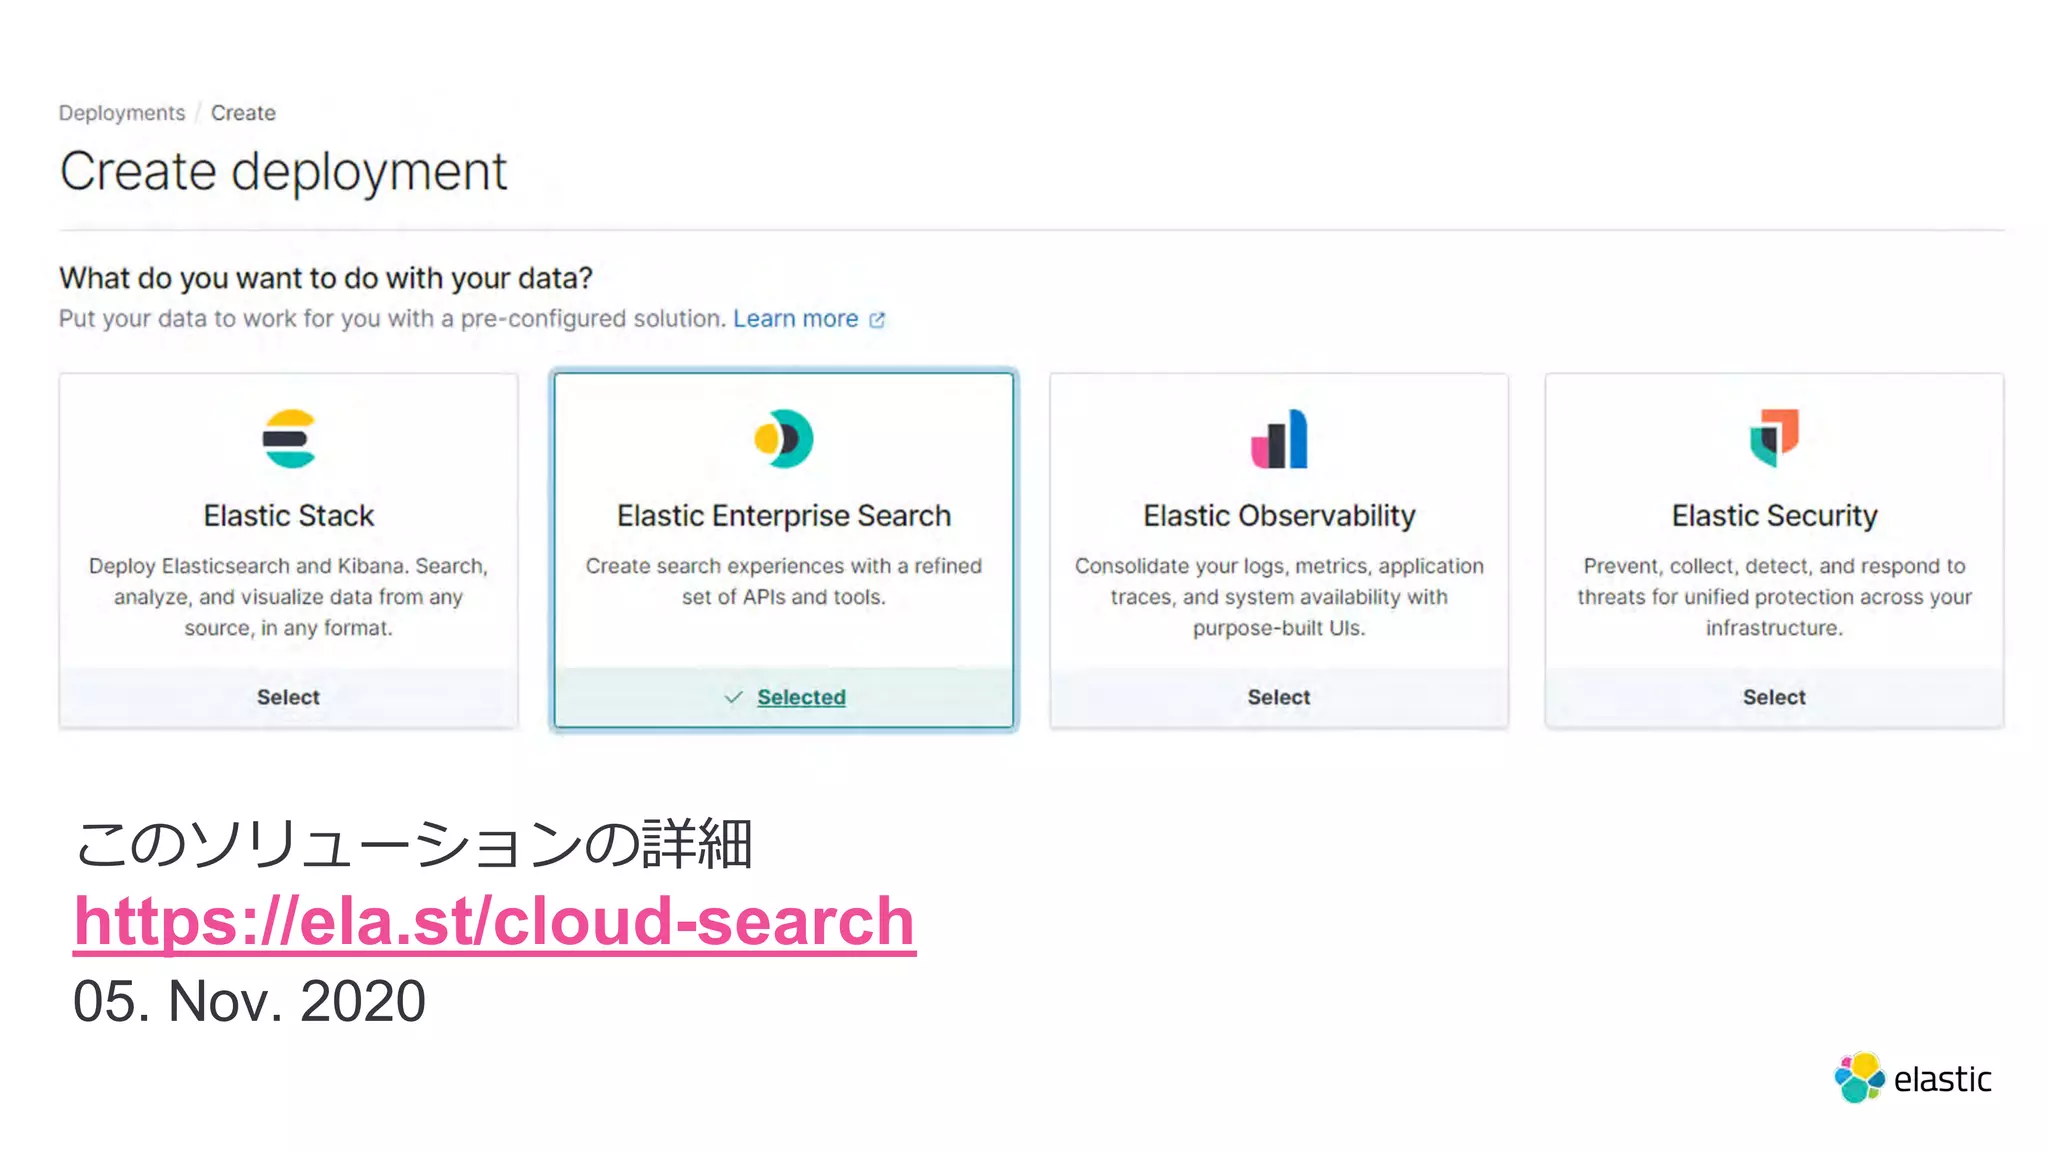
Task: Click the Create breadcrumb item
Action: point(243,113)
